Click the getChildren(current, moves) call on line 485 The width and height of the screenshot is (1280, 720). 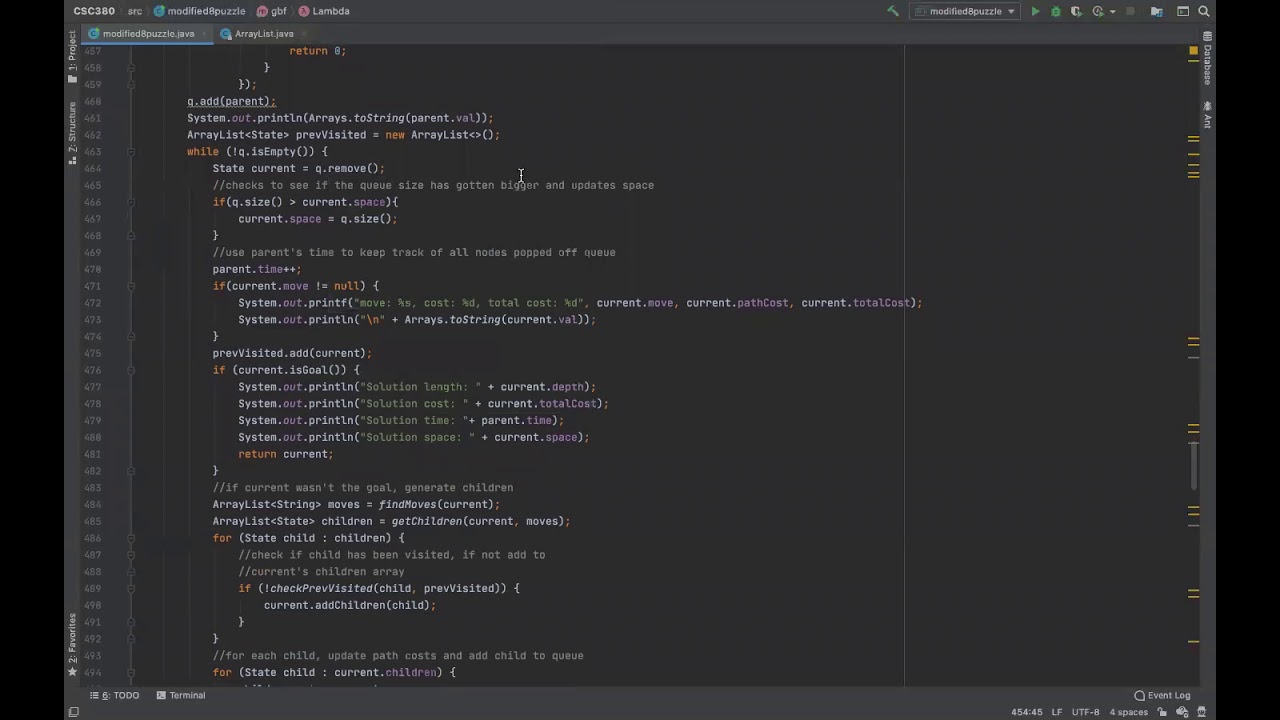coord(477,521)
